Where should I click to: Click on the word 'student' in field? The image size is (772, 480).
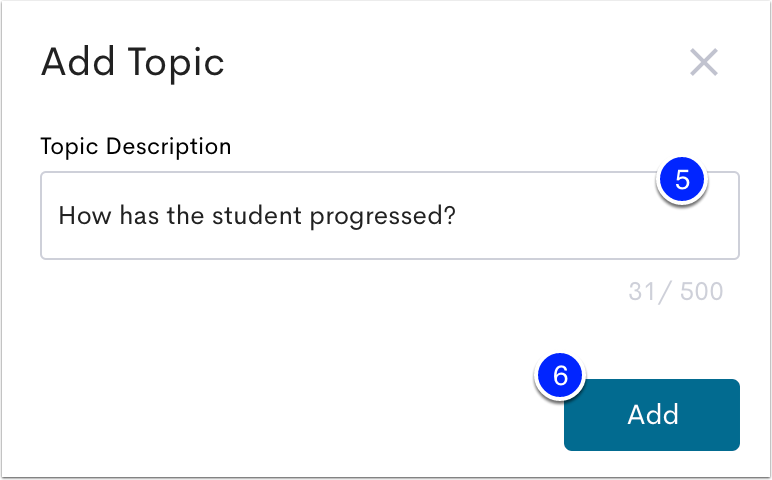click(257, 216)
